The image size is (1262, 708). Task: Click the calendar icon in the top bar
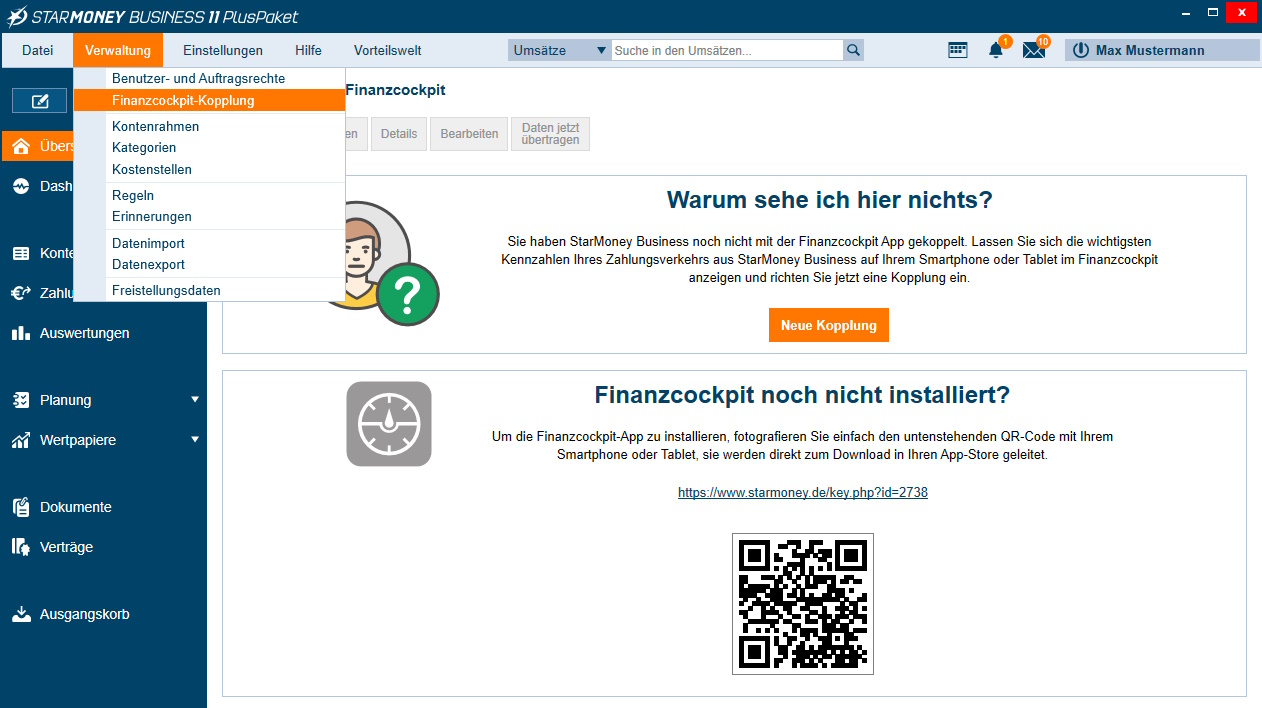point(957,50)
